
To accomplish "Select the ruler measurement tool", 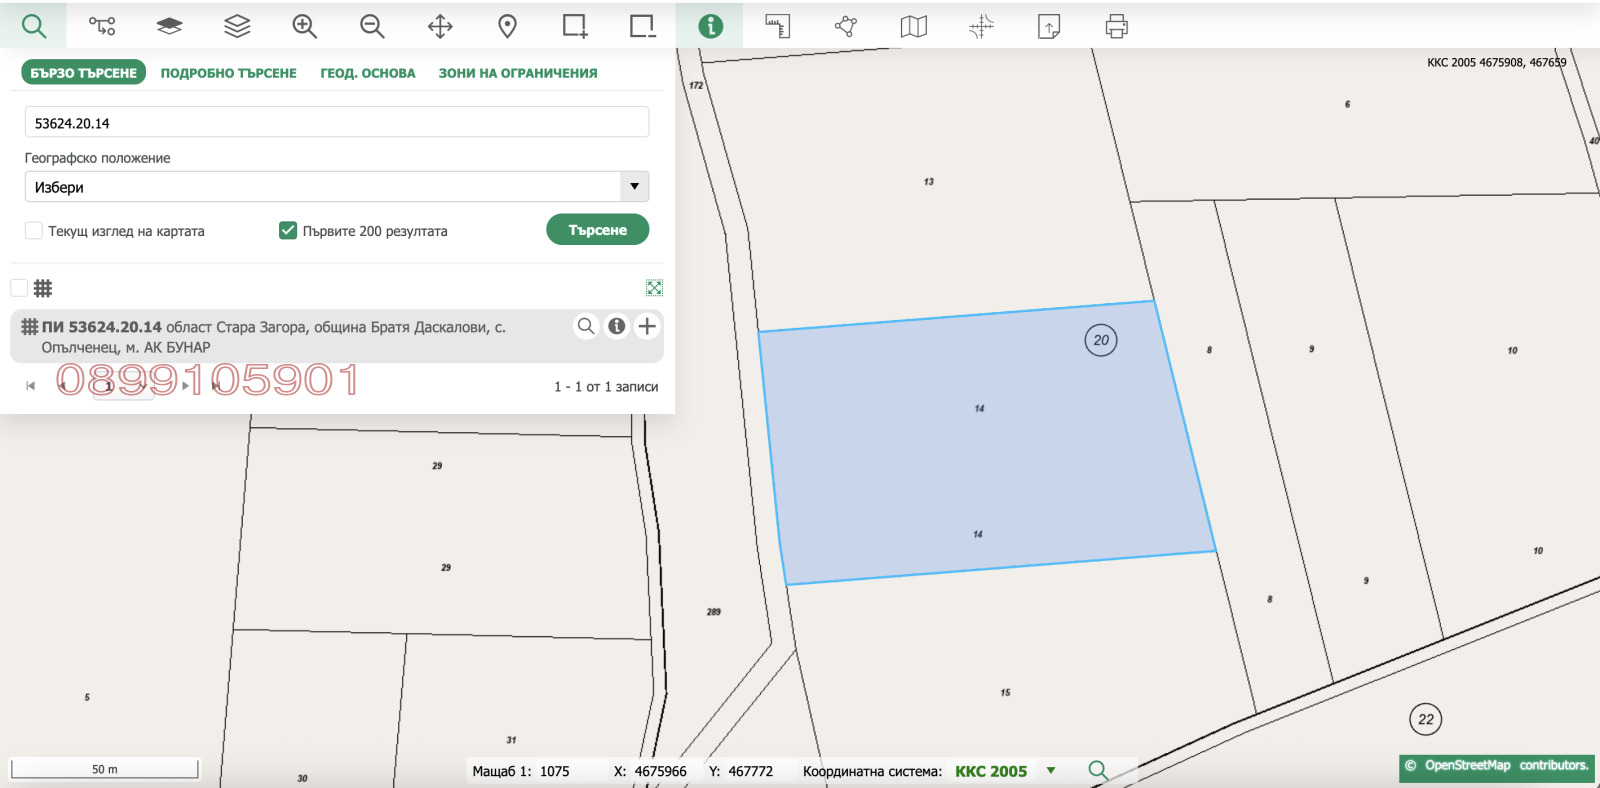I will point(777,26).
